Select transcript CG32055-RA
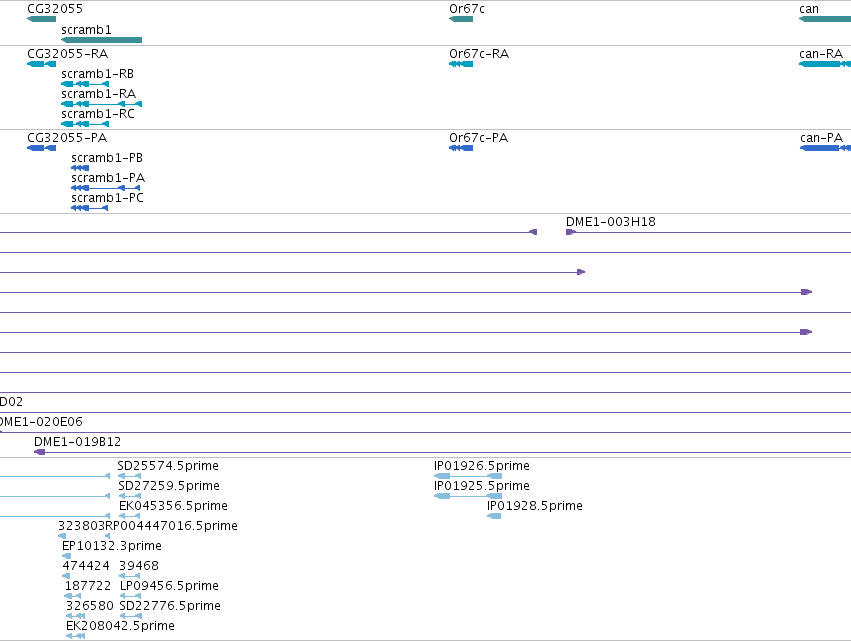The height and width of the screenshot is (641, 851). coord(67,54)
